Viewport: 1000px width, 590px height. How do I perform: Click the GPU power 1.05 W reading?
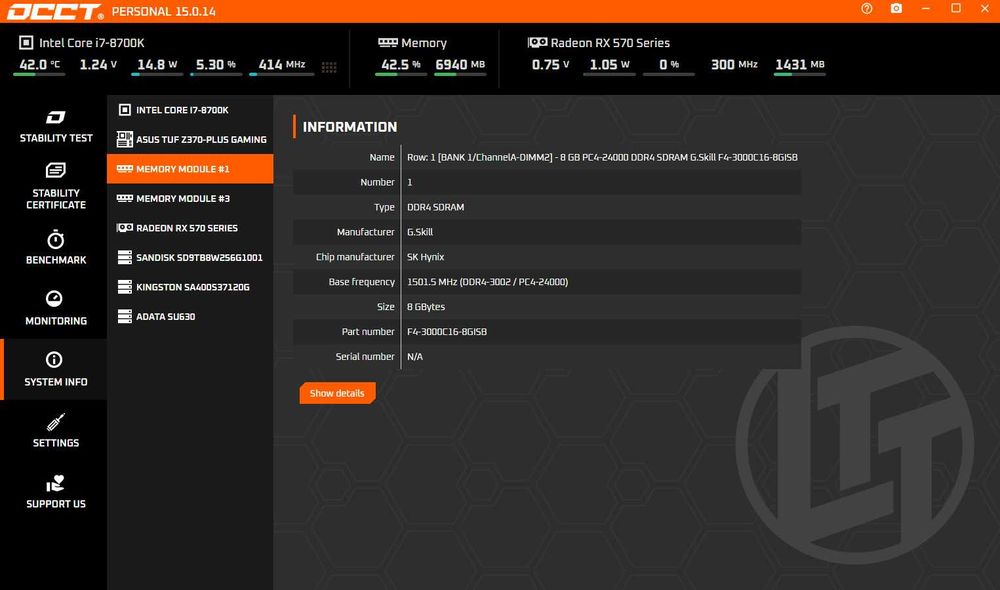(x=609, y=64)
